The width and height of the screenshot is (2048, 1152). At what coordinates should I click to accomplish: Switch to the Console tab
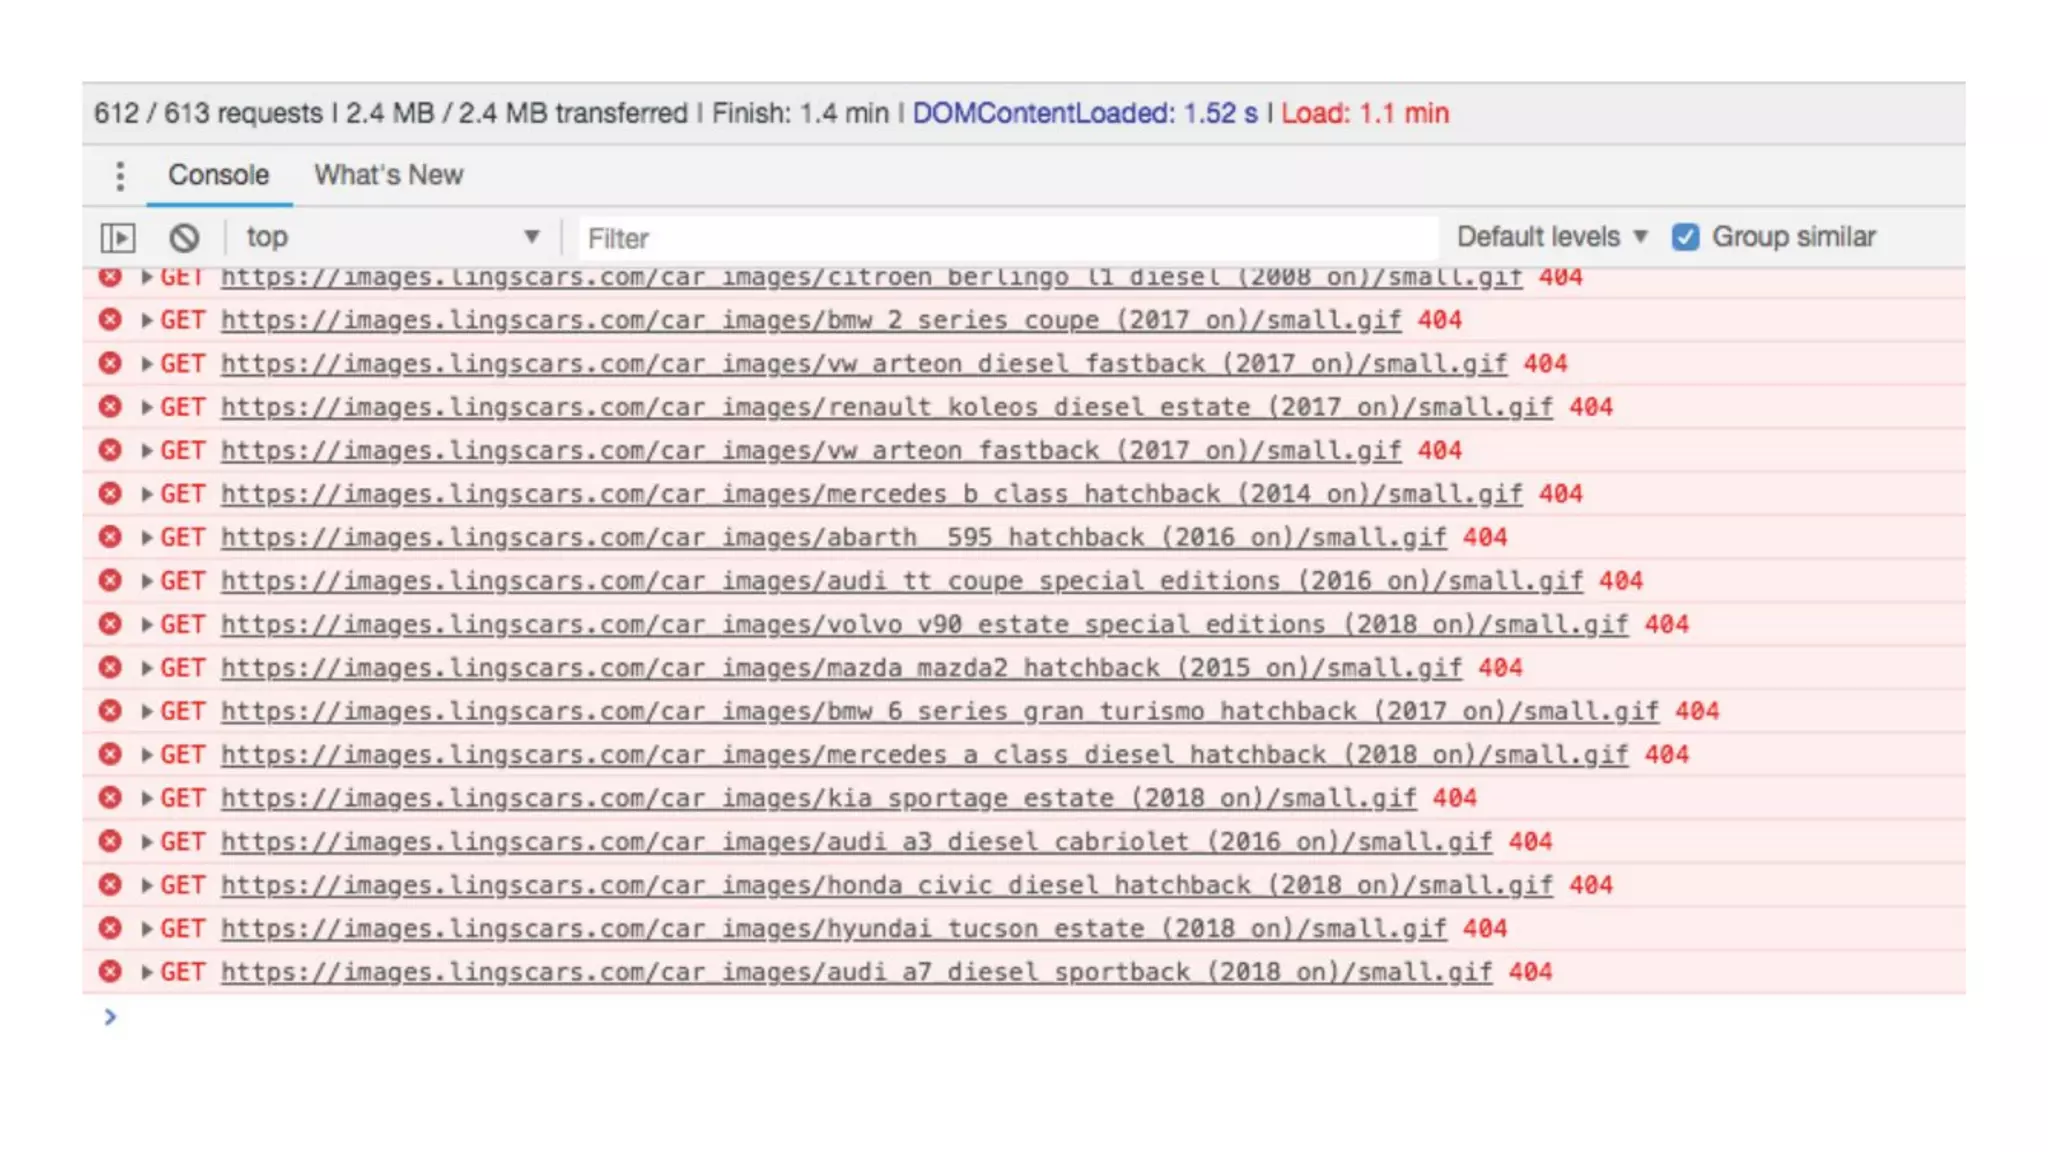point(218,175)
